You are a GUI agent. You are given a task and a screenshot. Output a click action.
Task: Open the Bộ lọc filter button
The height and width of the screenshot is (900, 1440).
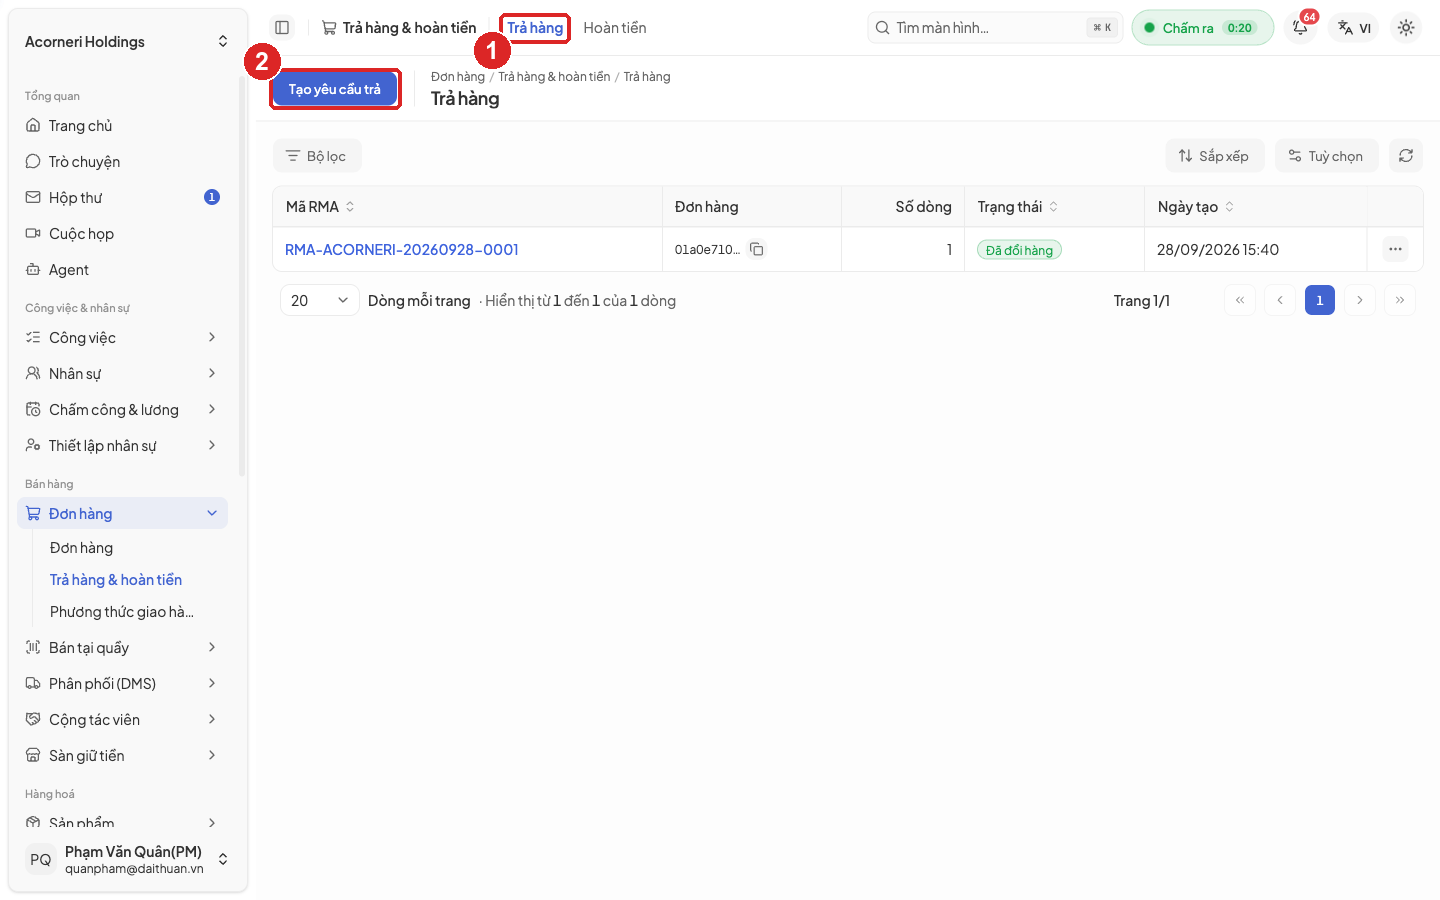(317, 156)
